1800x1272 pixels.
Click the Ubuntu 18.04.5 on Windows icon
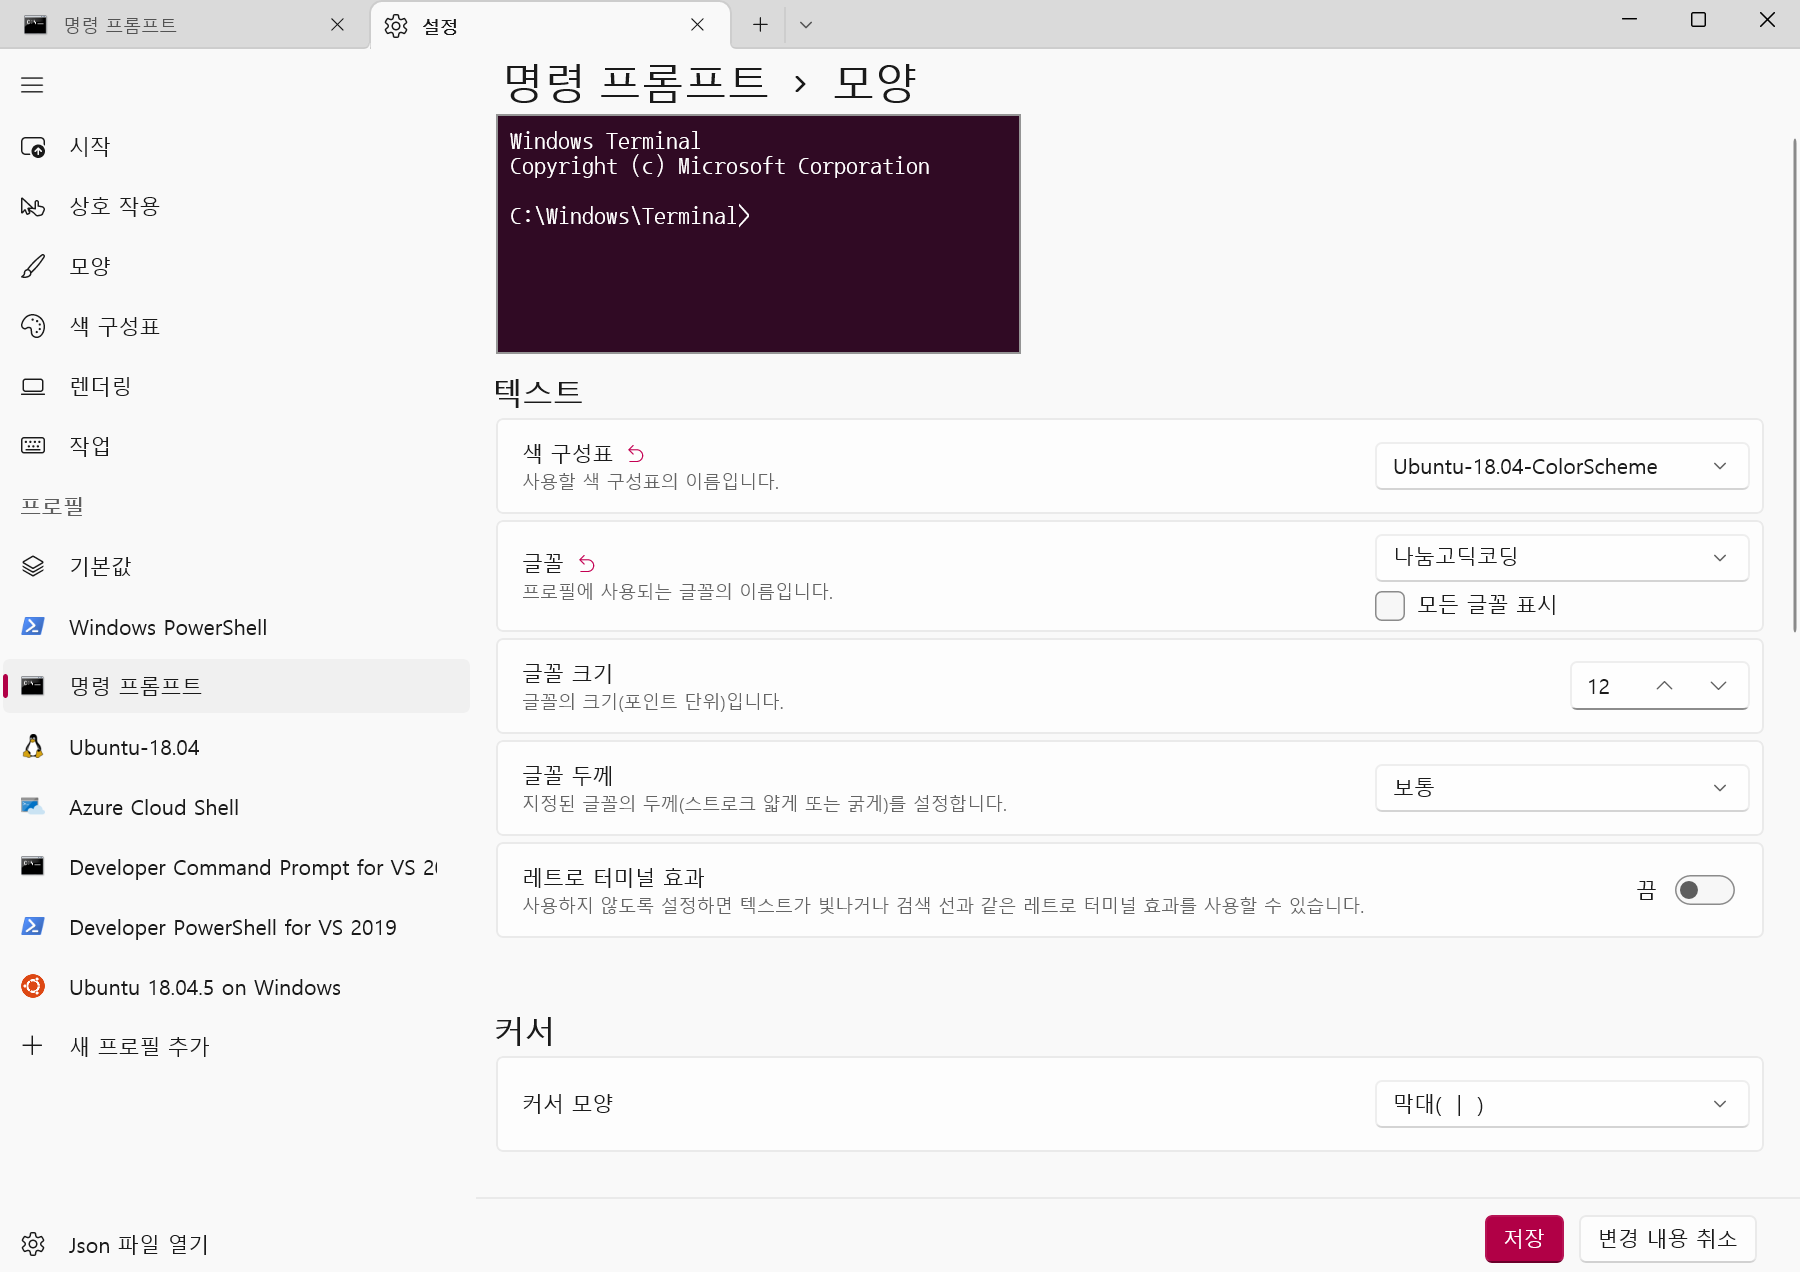tap(33, 987)
